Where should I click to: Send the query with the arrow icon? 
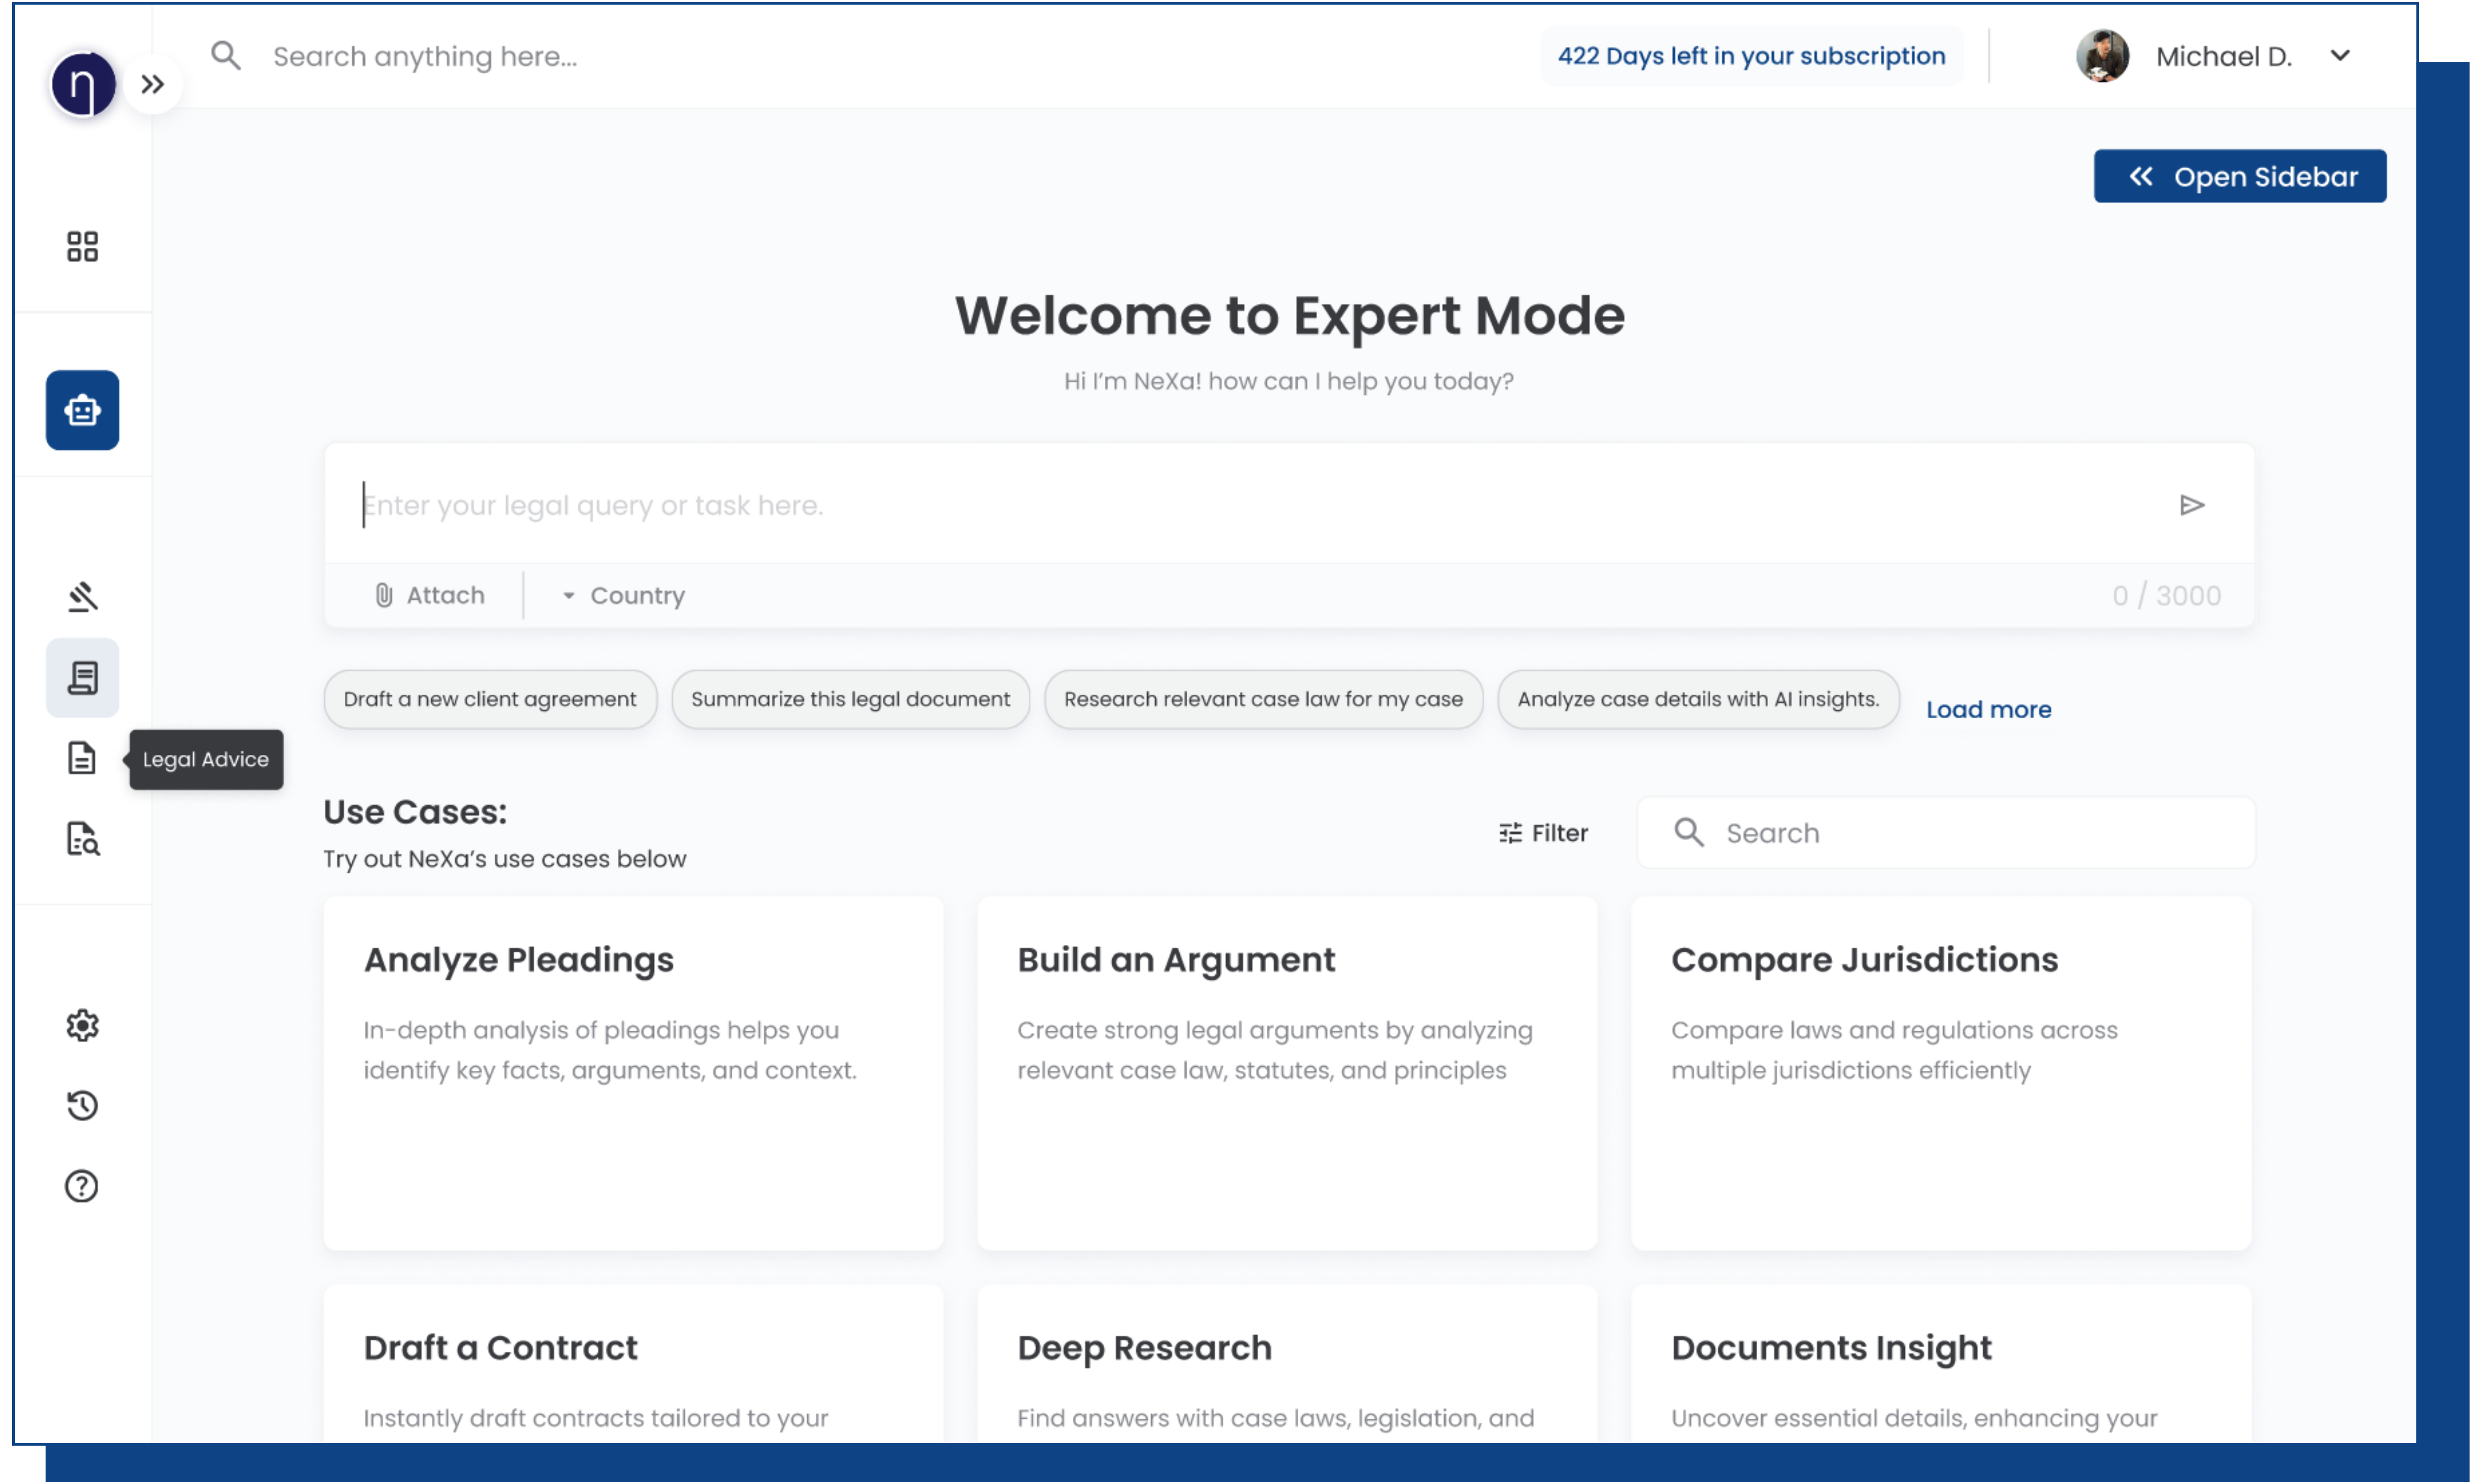click(2192, 505)
